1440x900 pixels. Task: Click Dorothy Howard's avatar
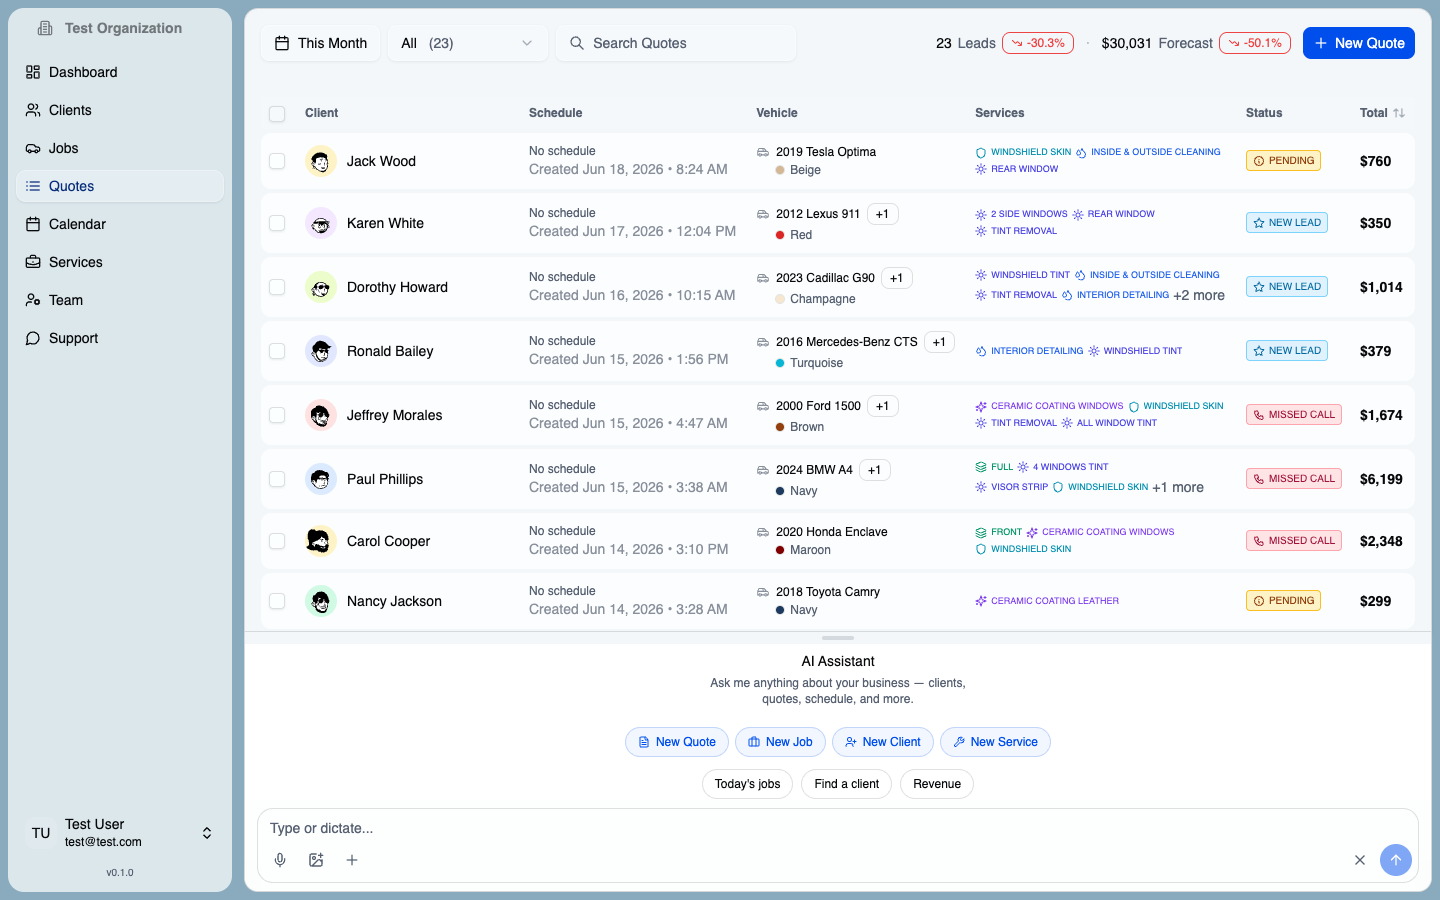point(320,287)
